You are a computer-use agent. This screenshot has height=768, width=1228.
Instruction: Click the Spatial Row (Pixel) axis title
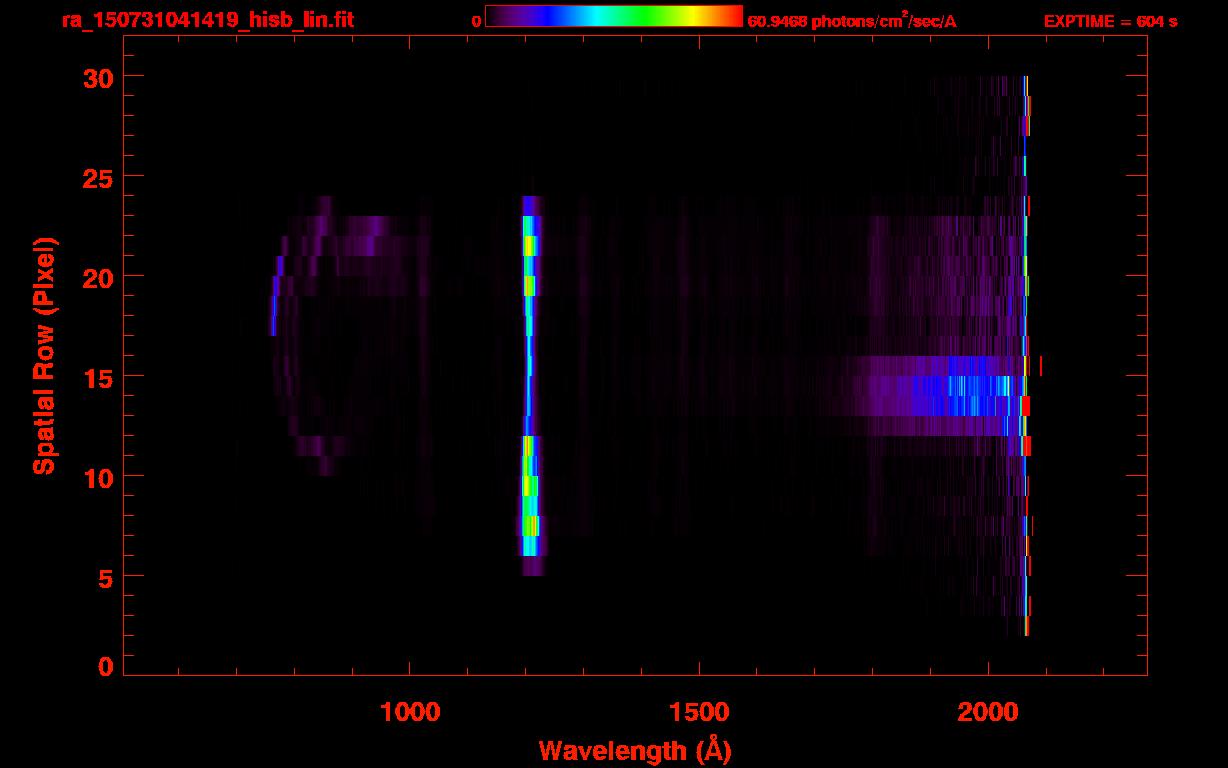click(x=43, y=356)
